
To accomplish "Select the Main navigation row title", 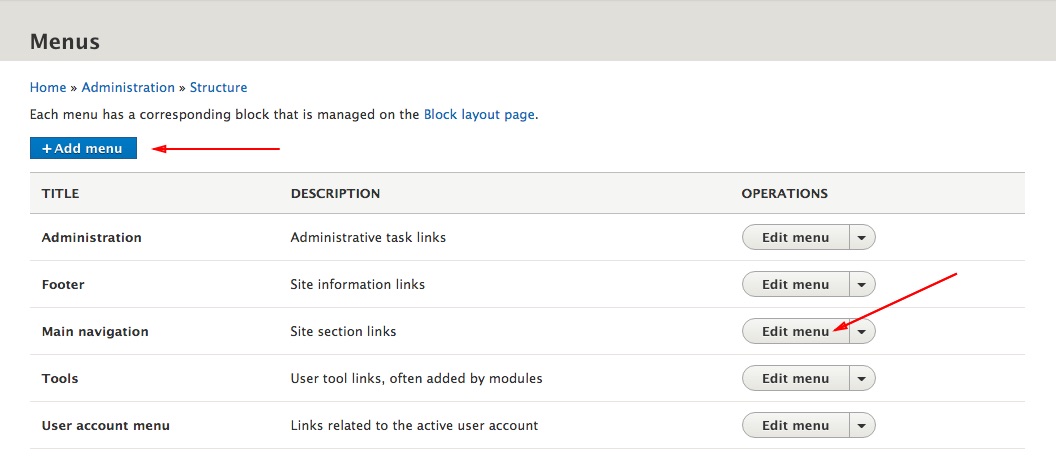I will [x=95, y=331].
